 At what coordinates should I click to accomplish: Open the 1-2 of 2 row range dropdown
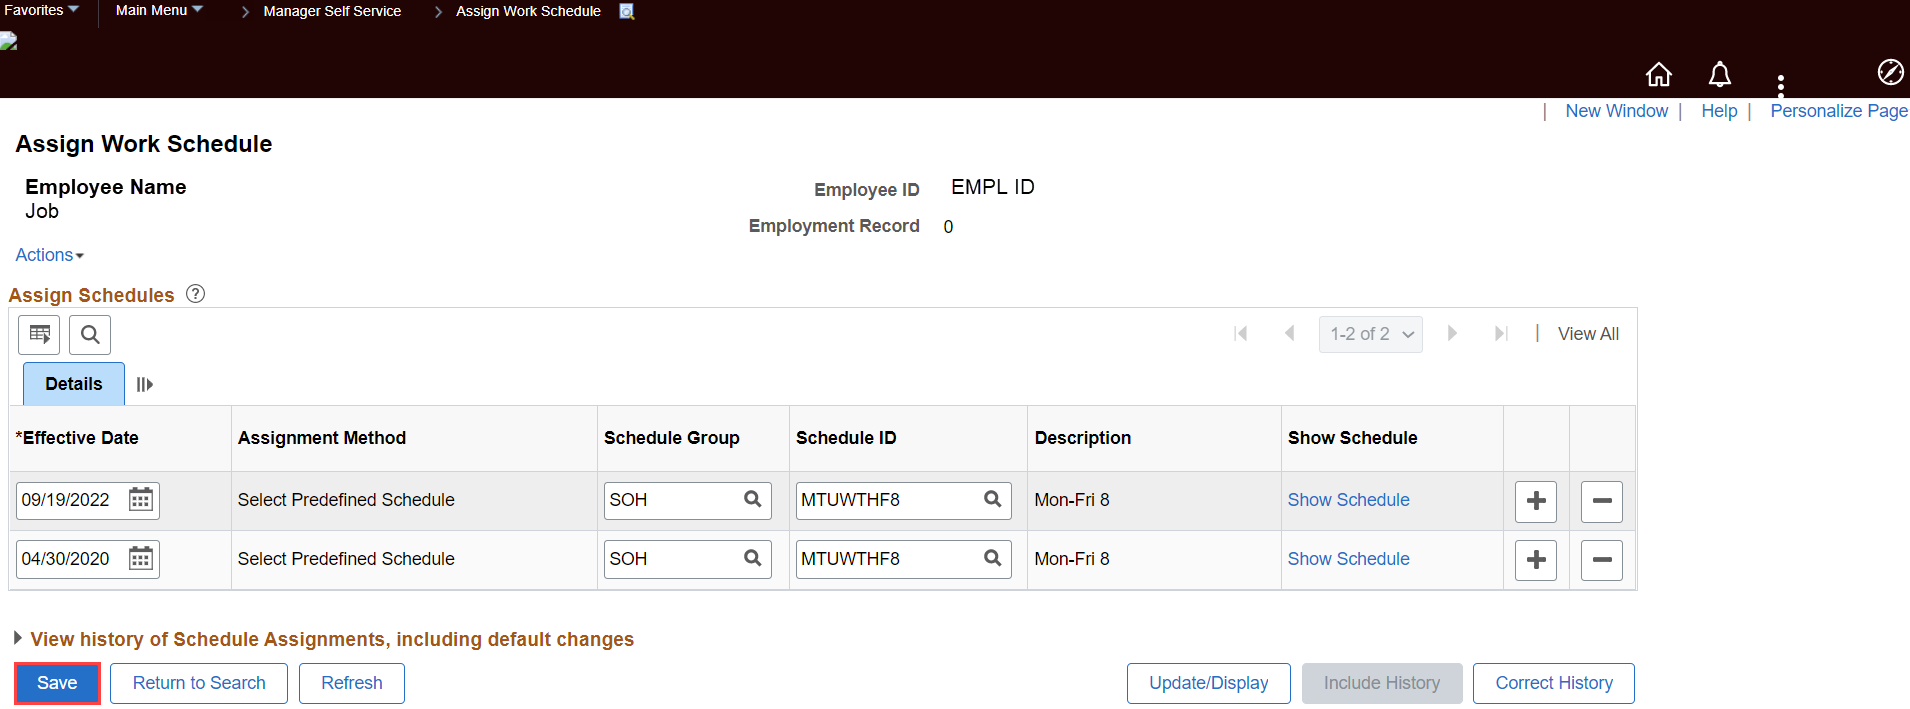tap(1370, 334)
